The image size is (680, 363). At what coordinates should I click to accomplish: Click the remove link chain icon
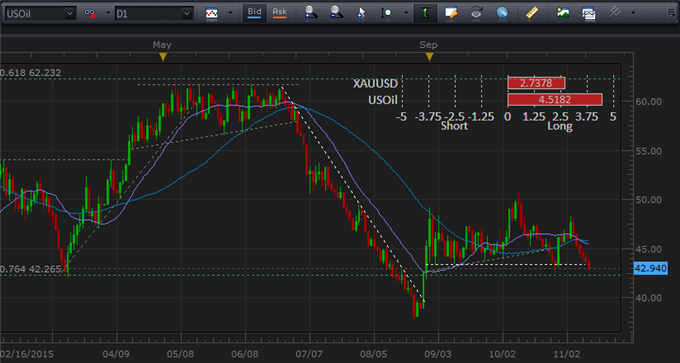(91, 14)
